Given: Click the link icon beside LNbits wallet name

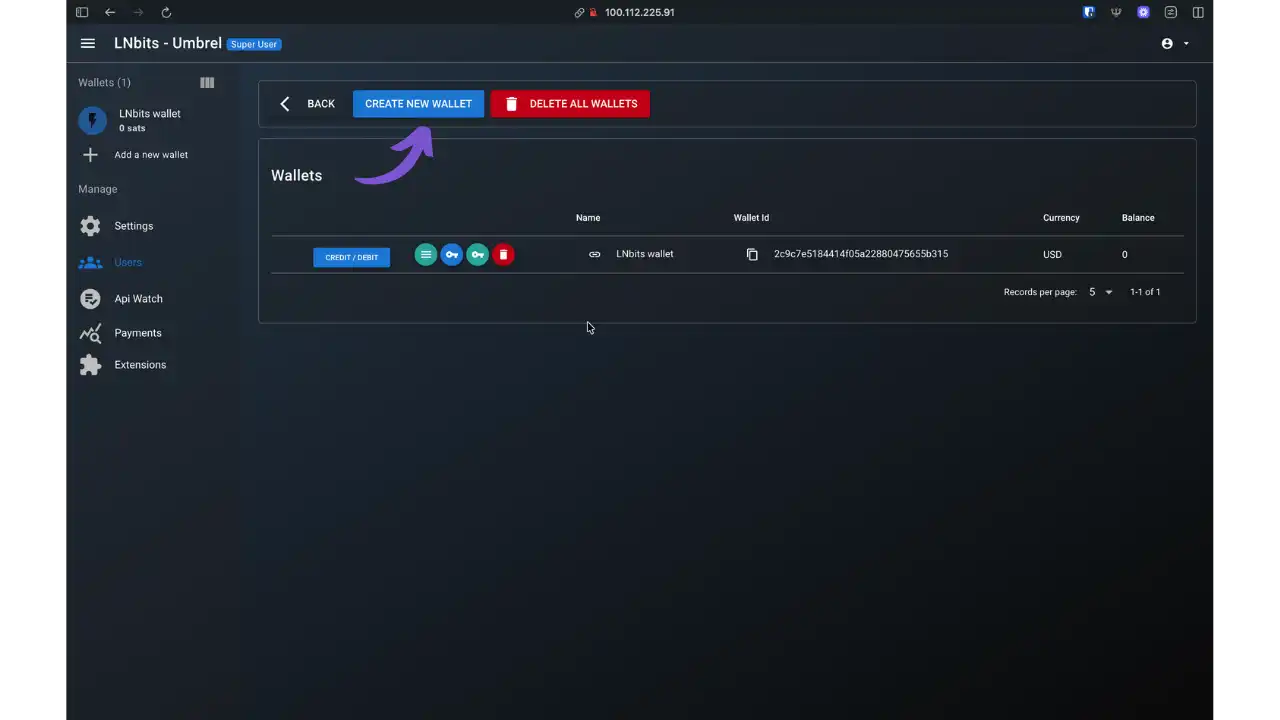Looking at the screenshot, I should pos(594,254).
